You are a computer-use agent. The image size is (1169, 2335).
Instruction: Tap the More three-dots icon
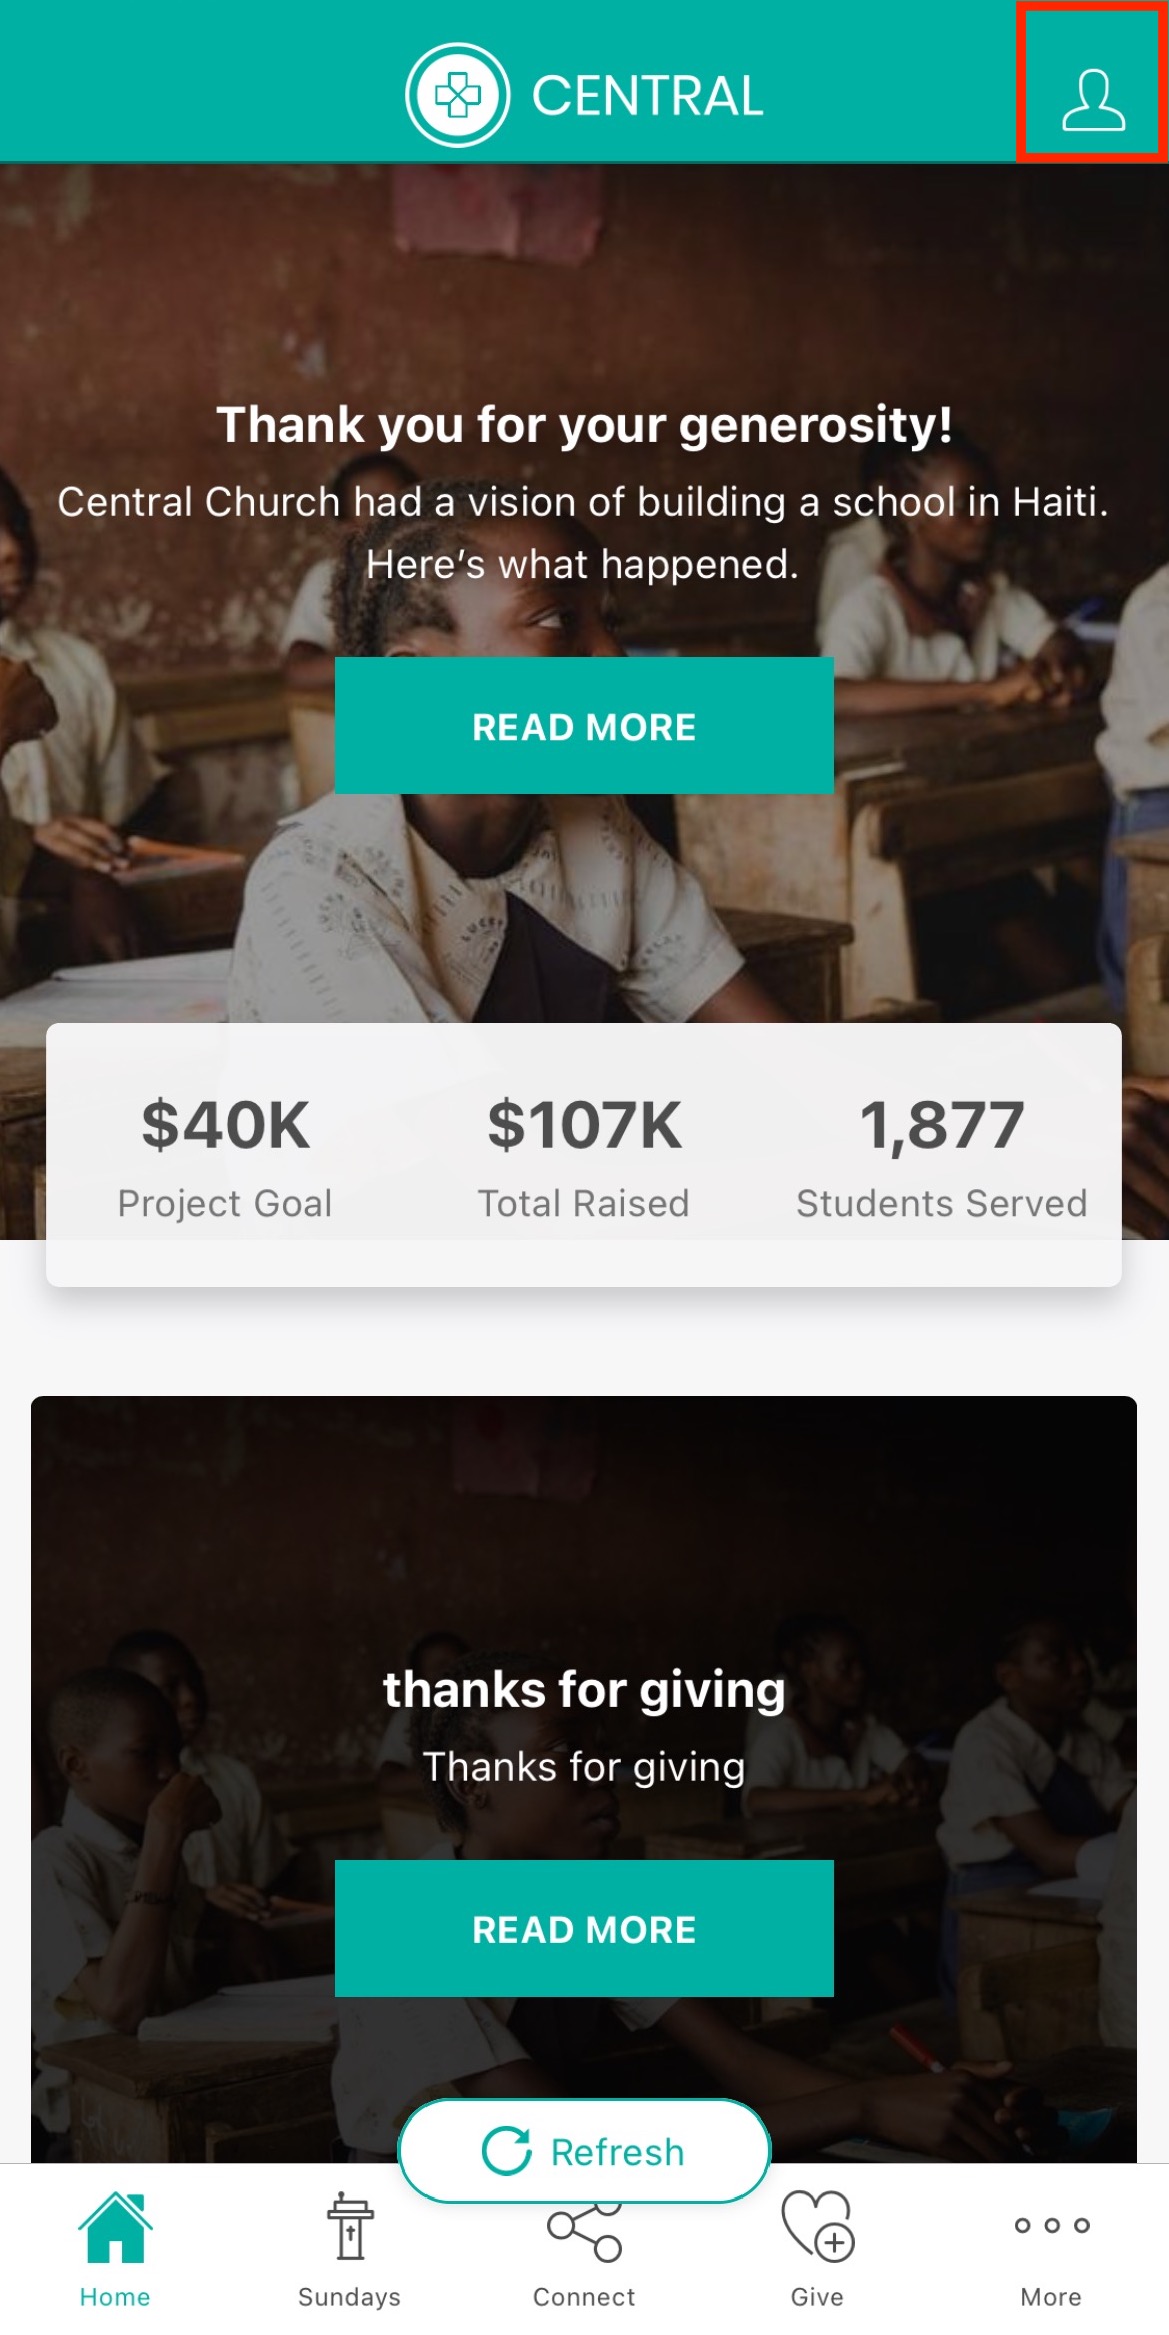point(1051,2226)
